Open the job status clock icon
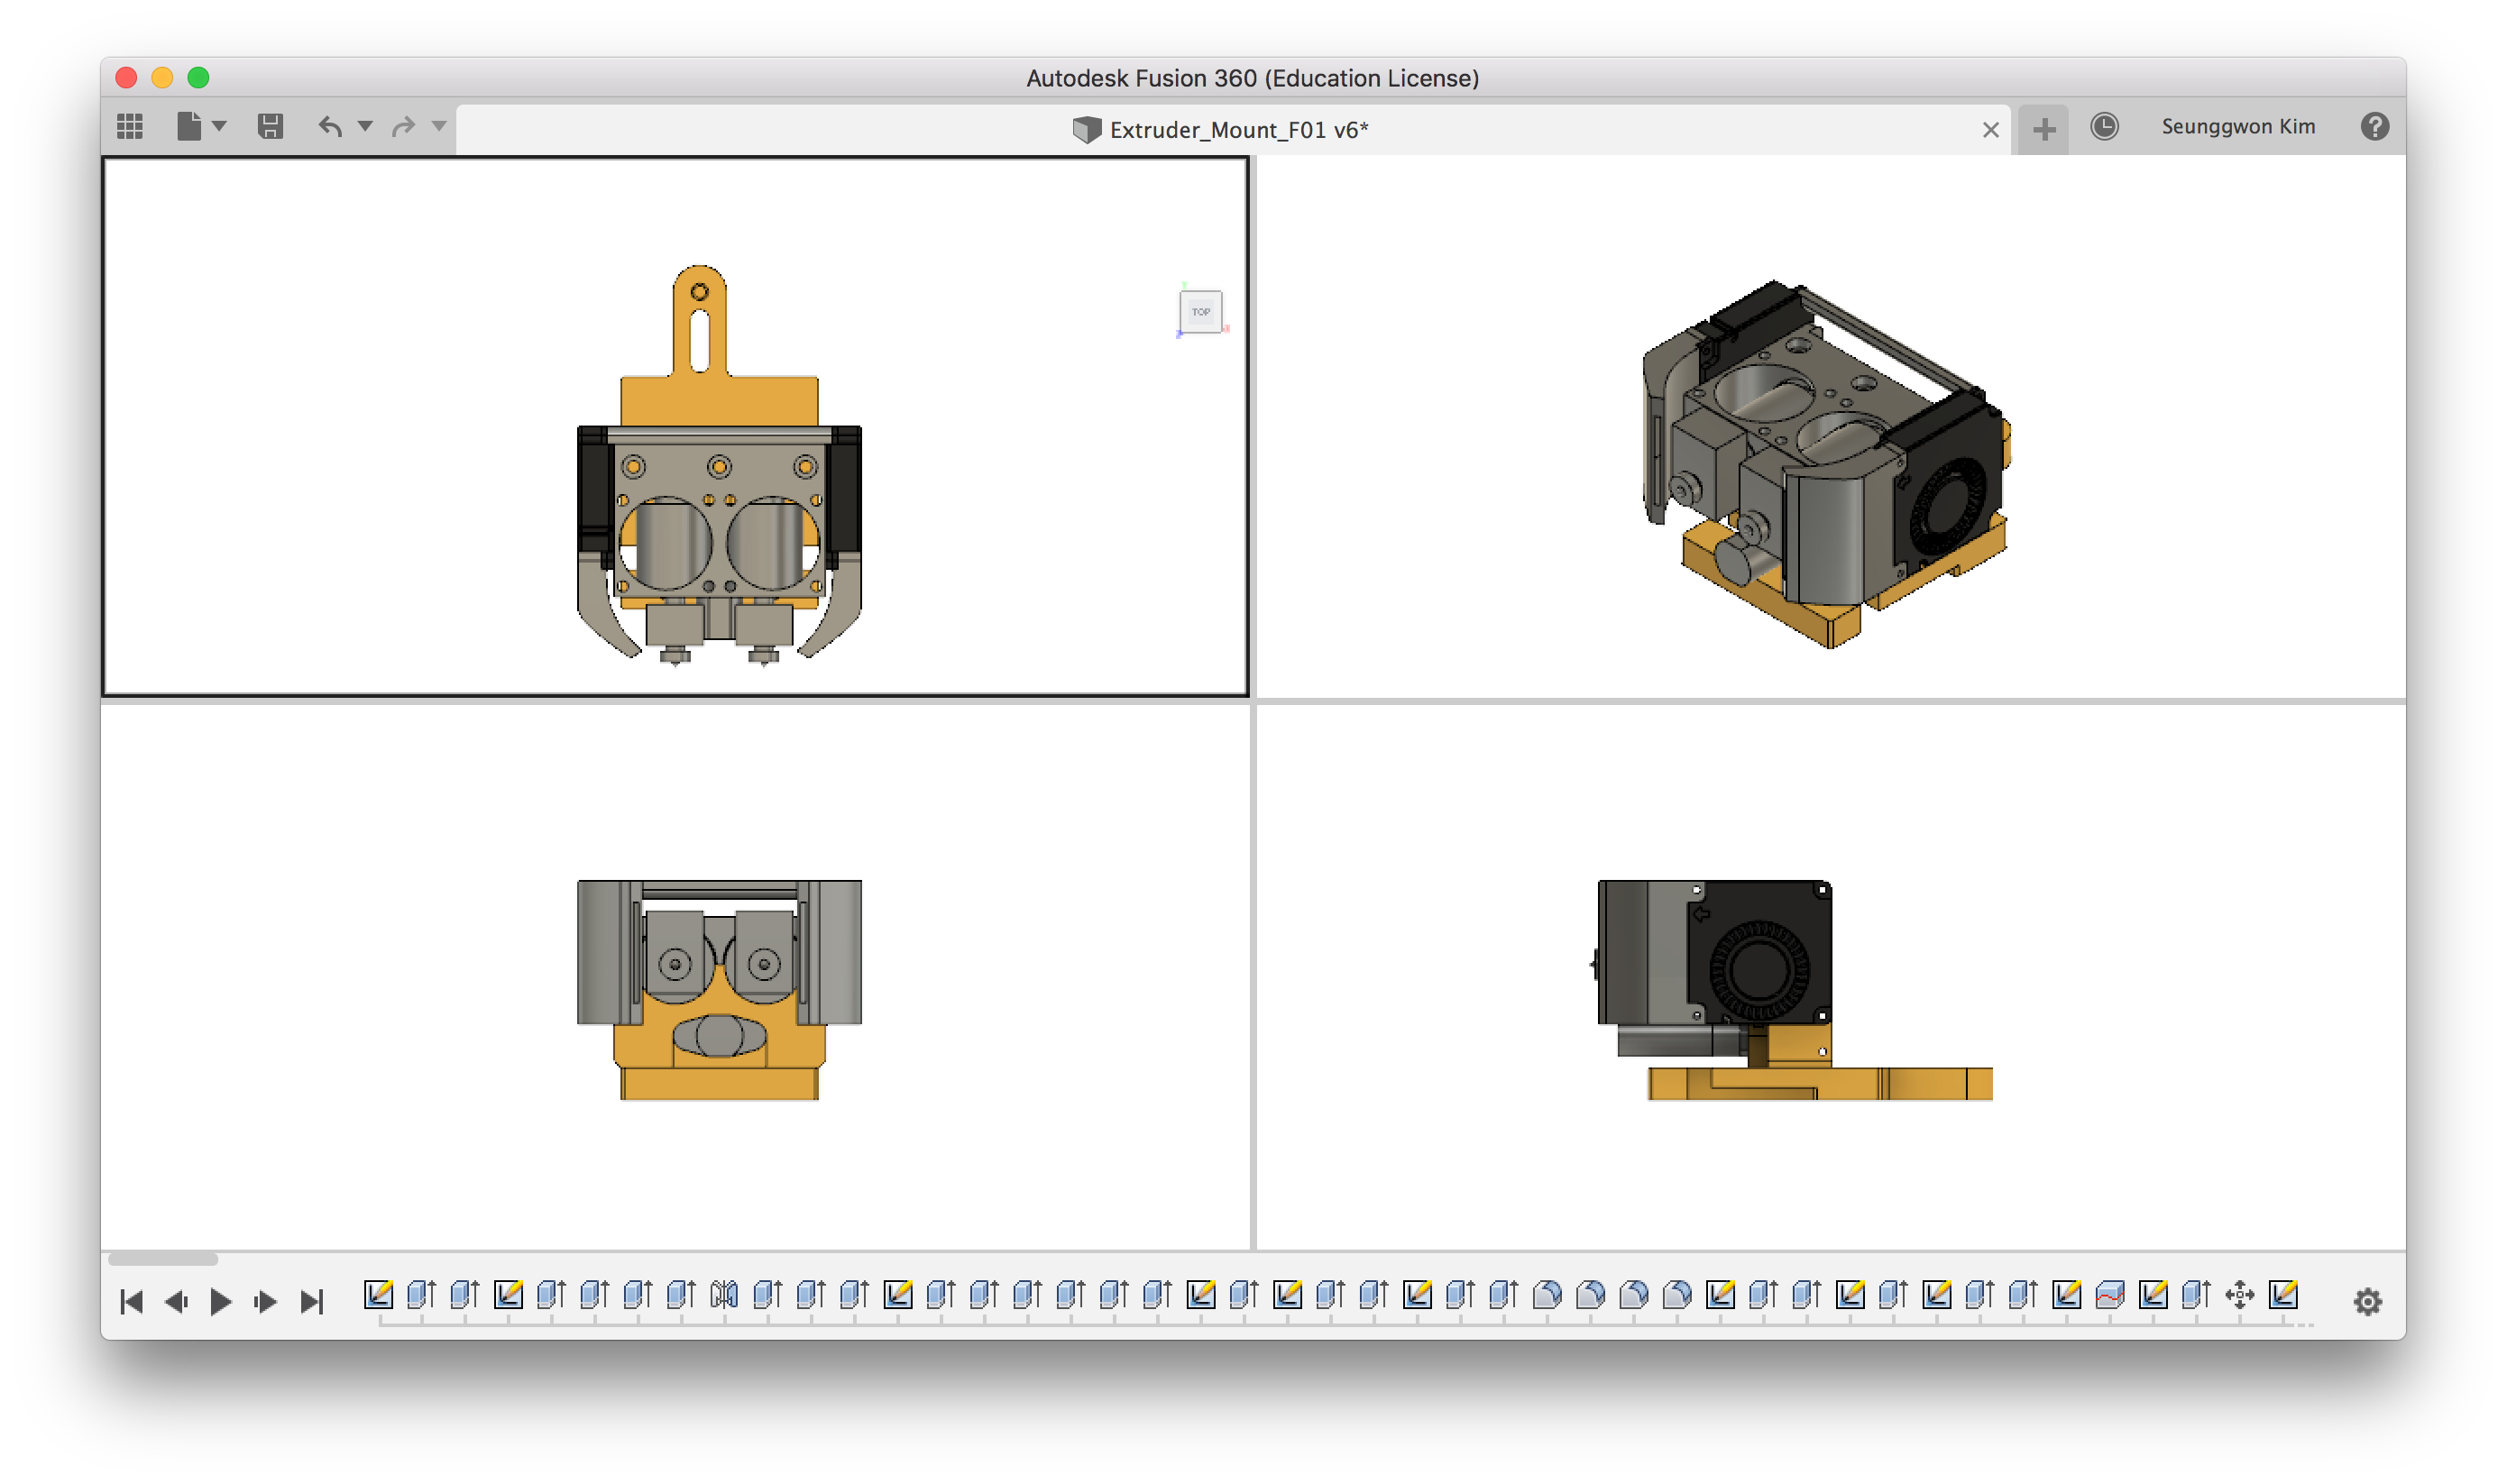Image resolution: width=2507 pixels, height=1484 pixels. [2104, 126]
